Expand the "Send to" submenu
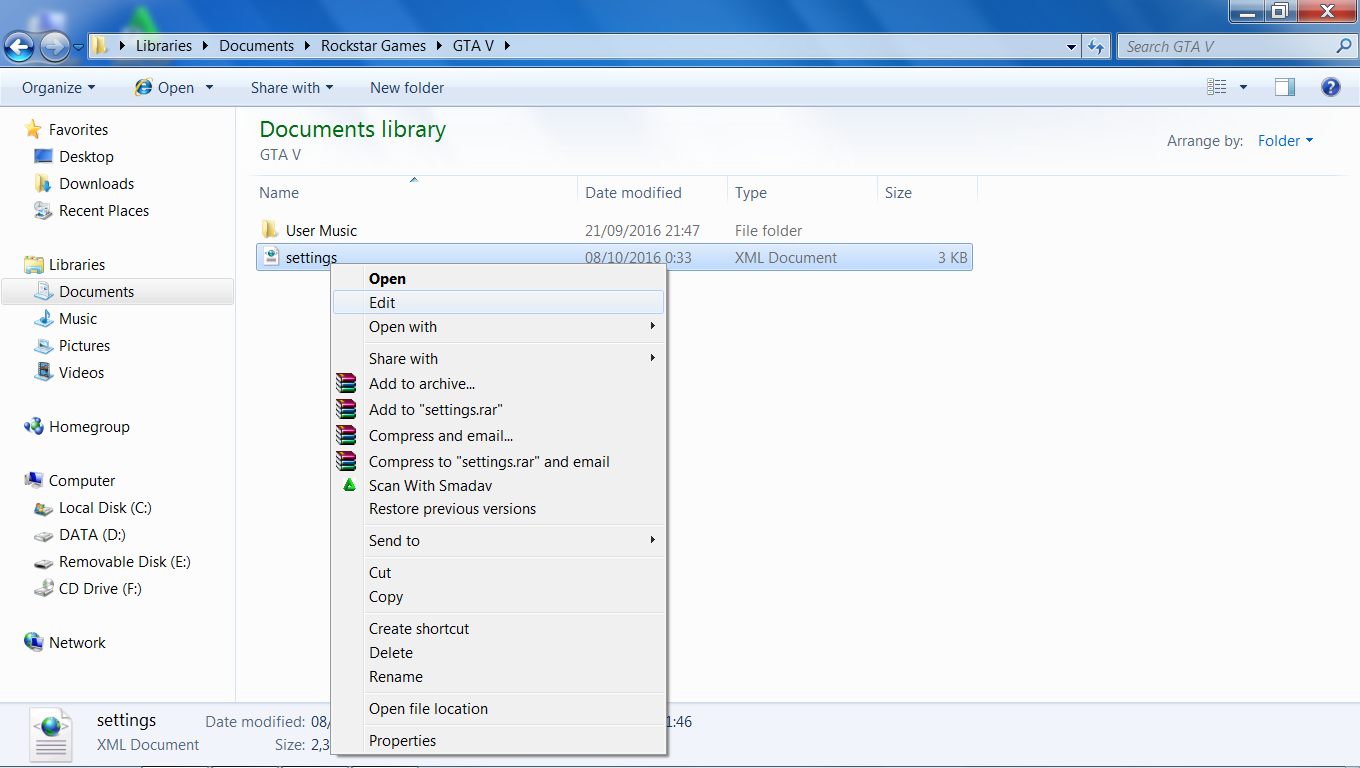Image resolution: width=1360 pixels, height=768 pixels. click(394, 540)
